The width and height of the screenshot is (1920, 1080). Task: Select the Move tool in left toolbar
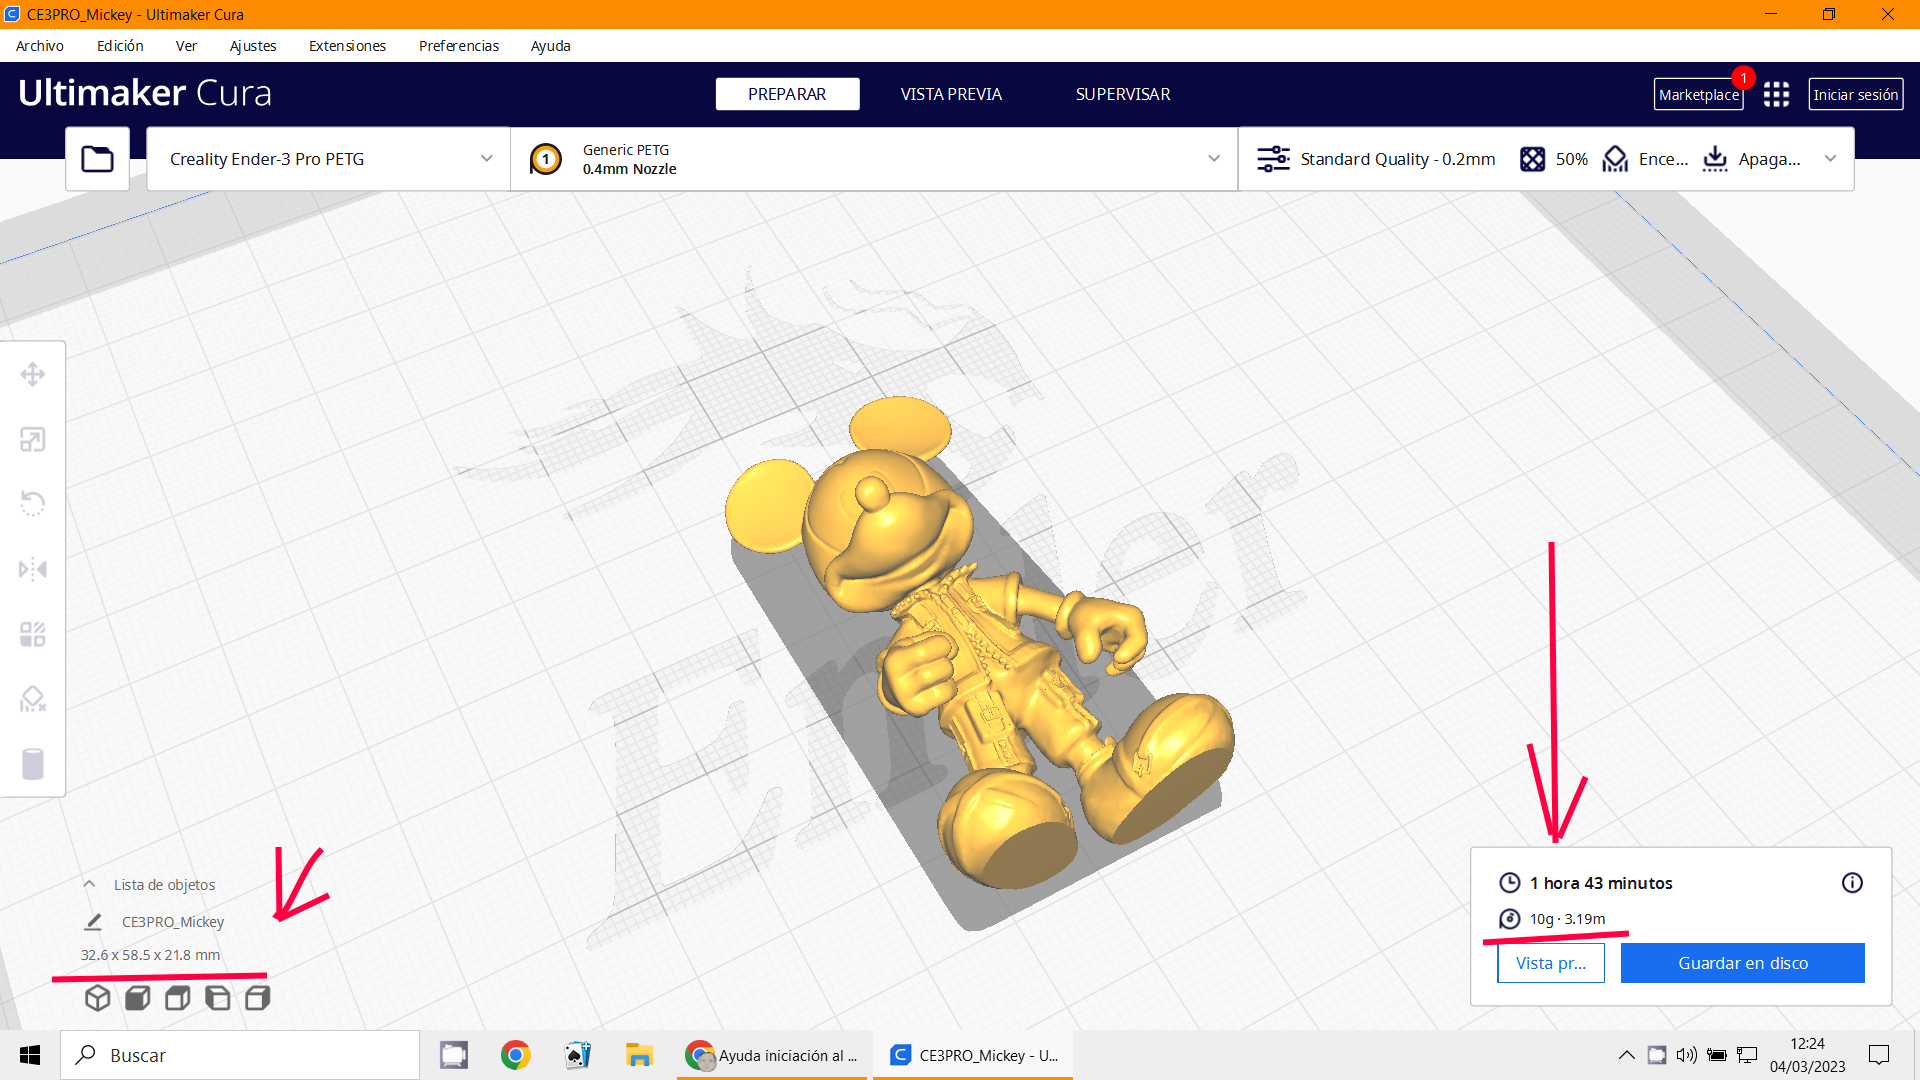[x=33, y=375]
